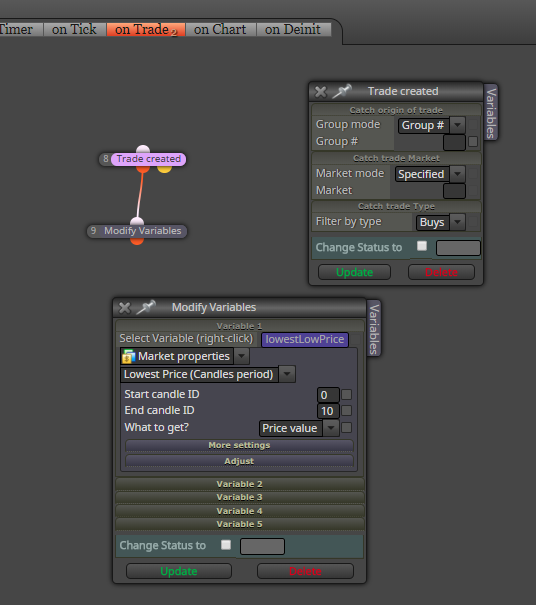Open the Filter by type dropdown
The width and height of the screenshot is (536, 605).
(458, 222)
